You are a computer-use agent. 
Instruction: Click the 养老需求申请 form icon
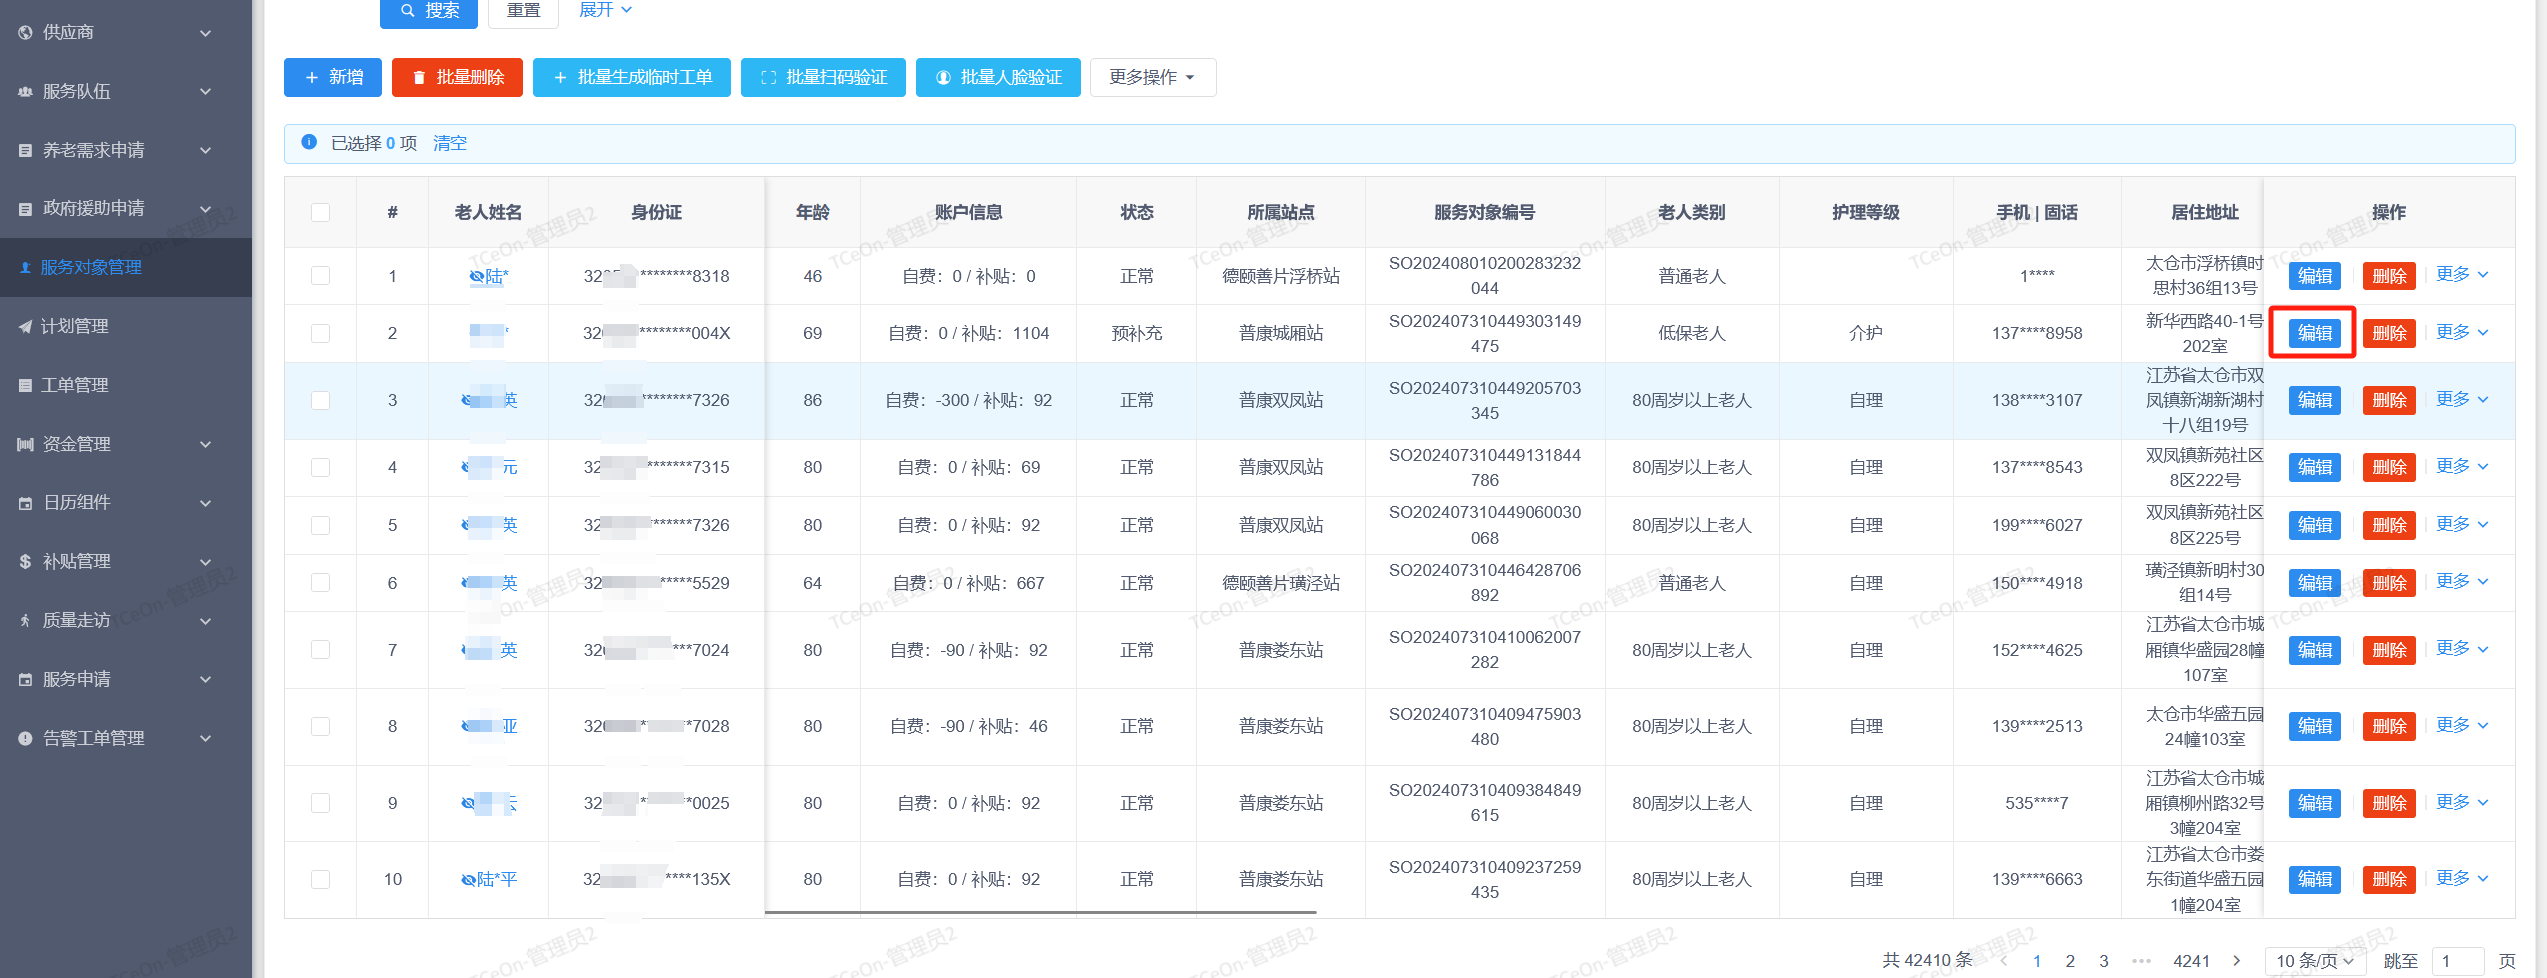click(x=25, y=150)
